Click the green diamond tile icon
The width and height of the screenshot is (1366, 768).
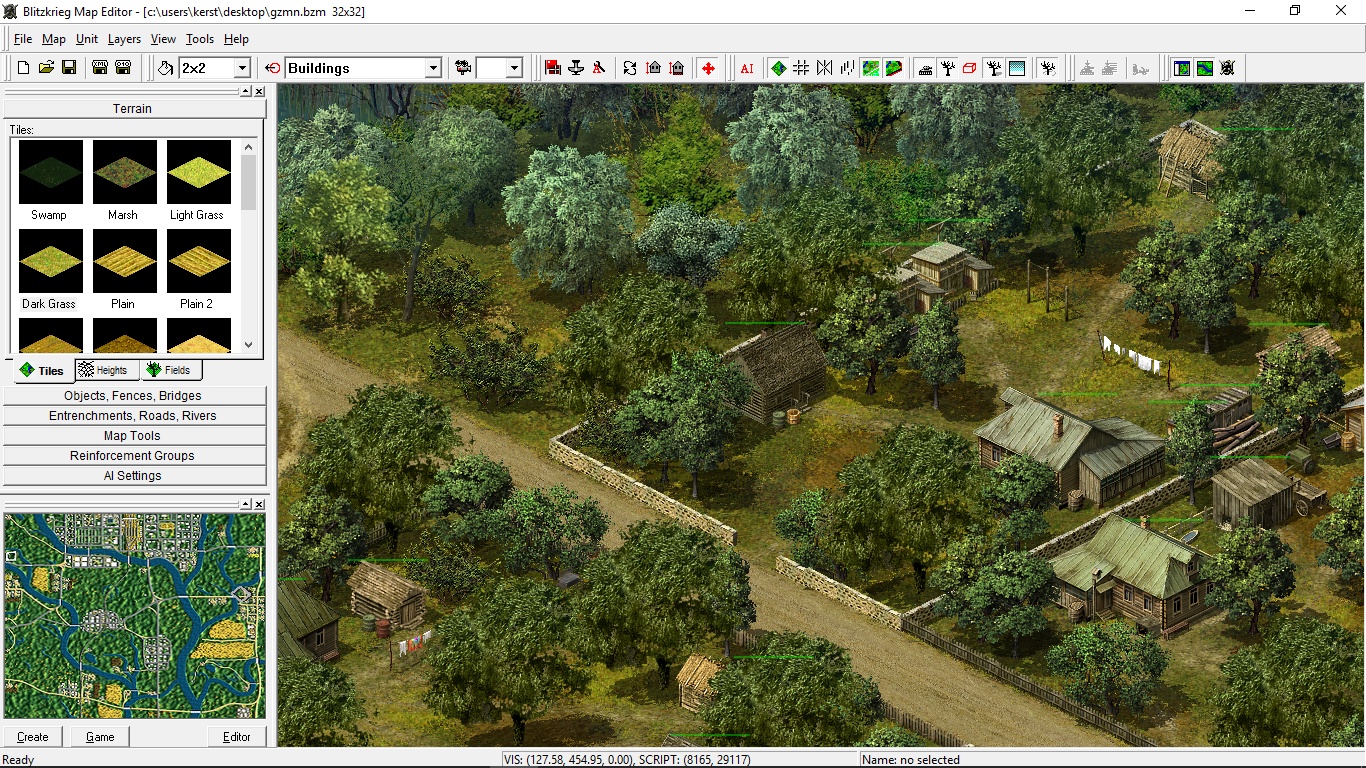click(778, 68)
